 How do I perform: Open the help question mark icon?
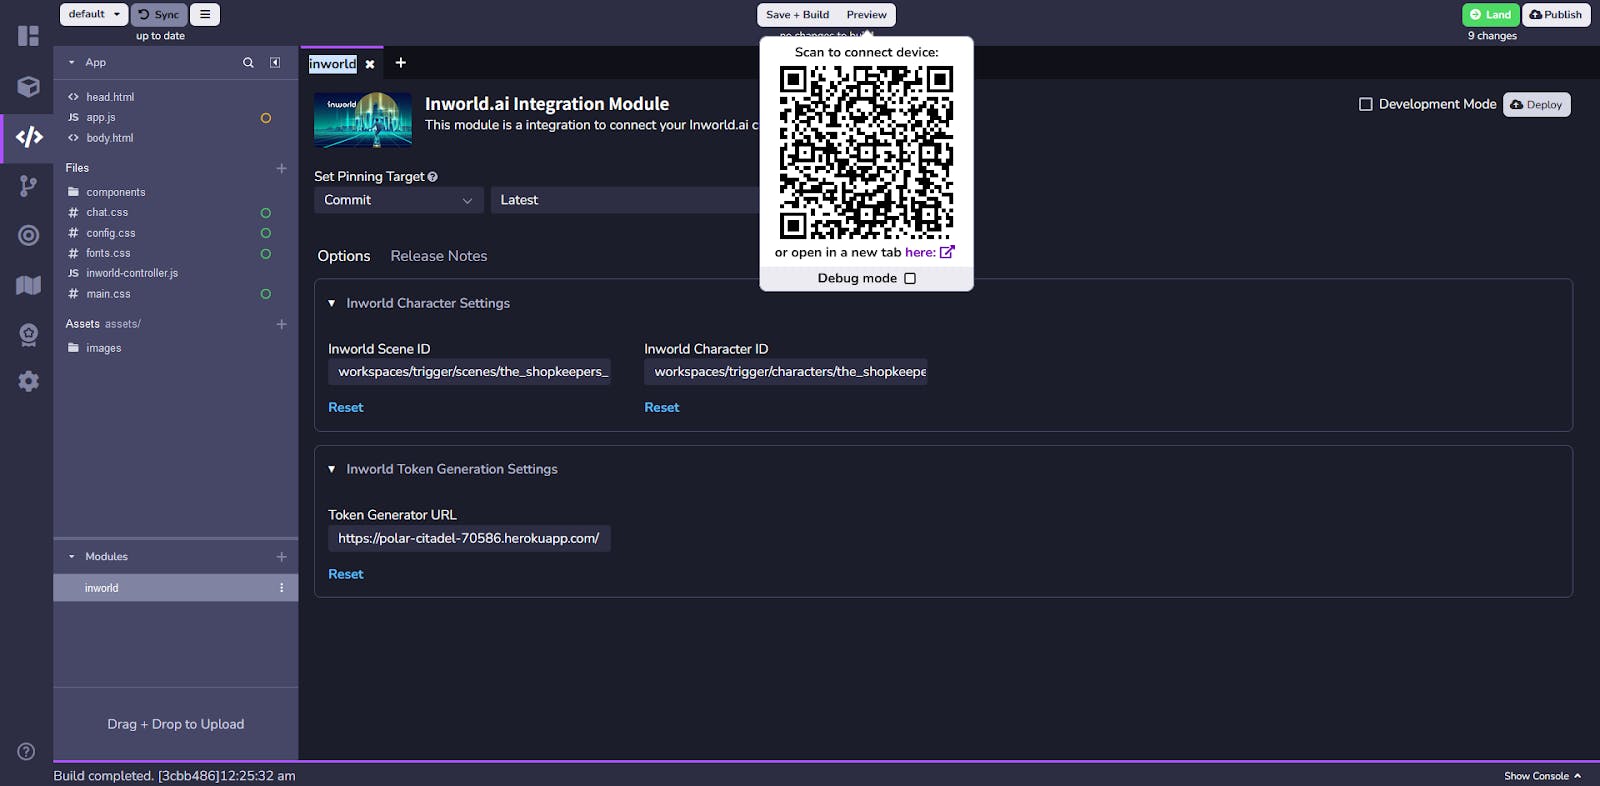pos(26,751)
